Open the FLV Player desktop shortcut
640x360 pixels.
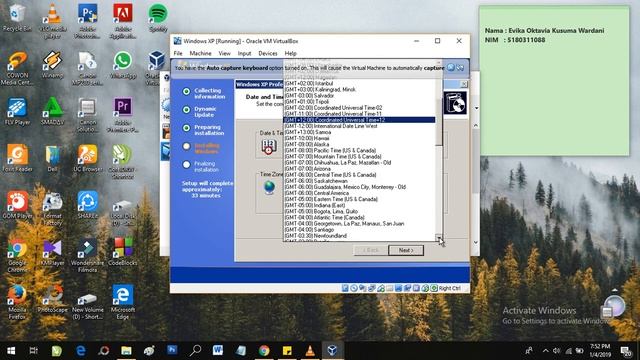[17, 112]
